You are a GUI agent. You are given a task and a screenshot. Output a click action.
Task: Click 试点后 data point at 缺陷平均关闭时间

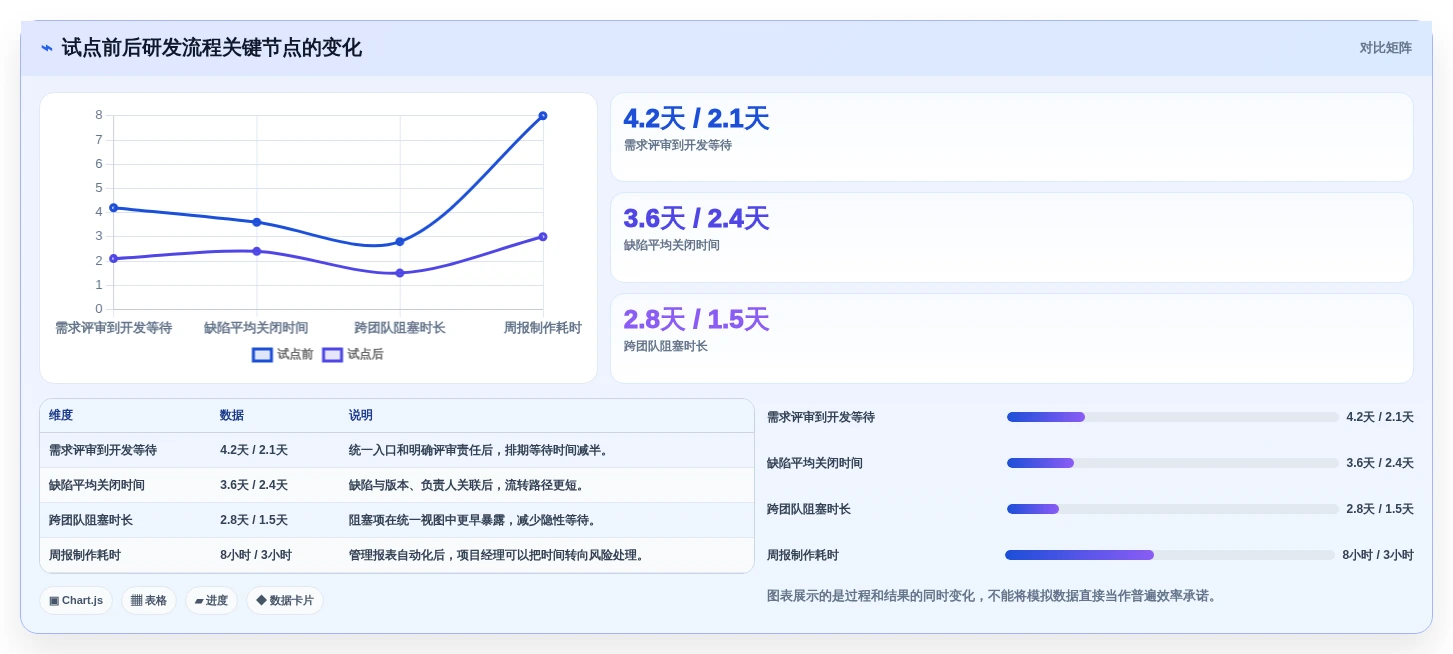tap(257, 251)
